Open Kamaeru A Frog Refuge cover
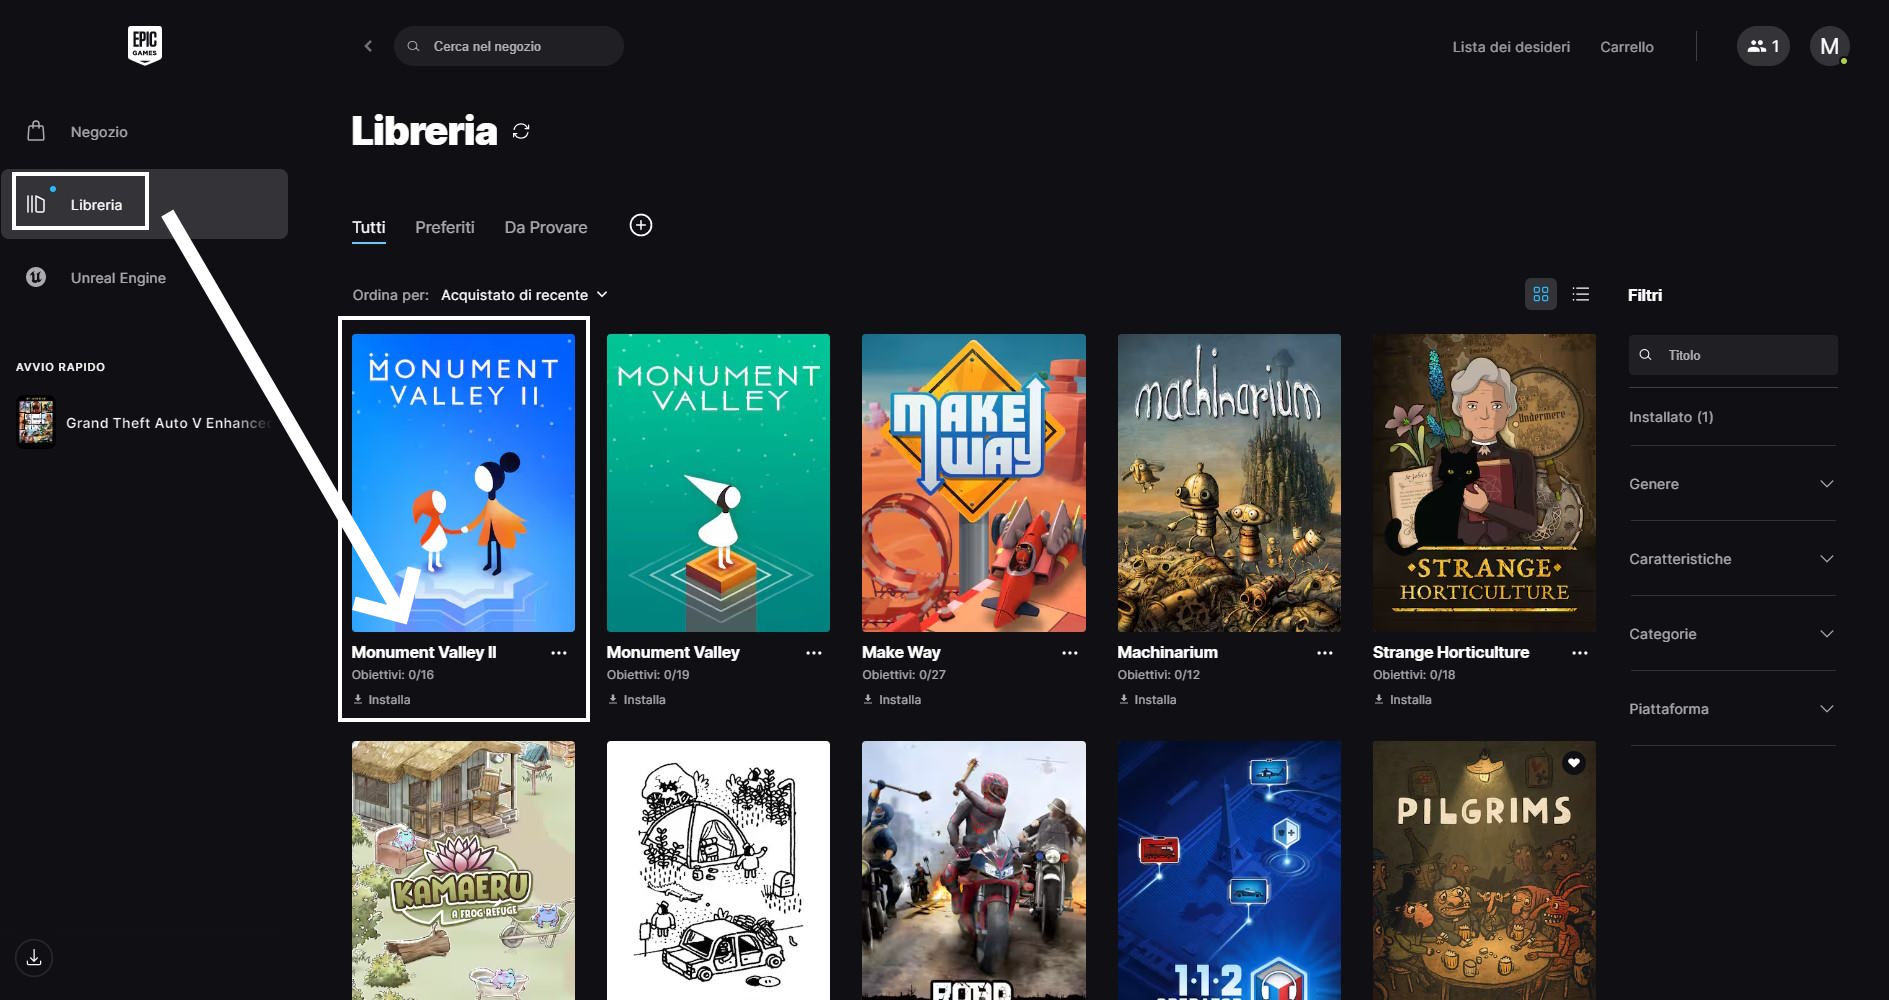This screenshot has width=1889, height=1000. click(463, 870)
